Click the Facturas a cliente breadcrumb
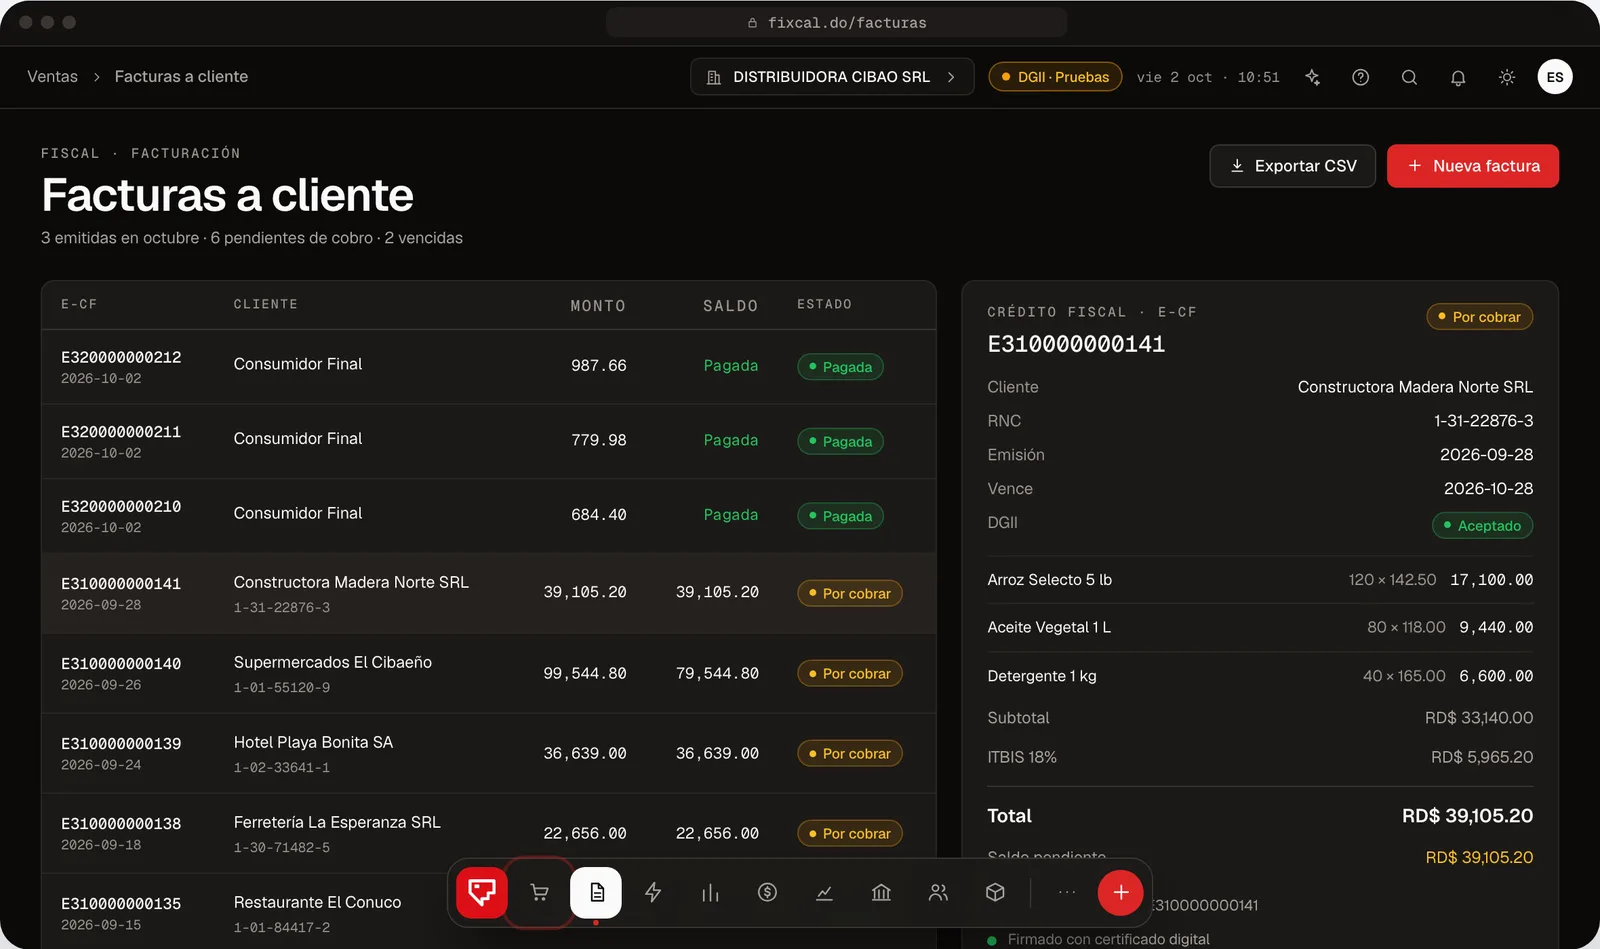Screen dimensions: 1600x949 click(181, 77)
